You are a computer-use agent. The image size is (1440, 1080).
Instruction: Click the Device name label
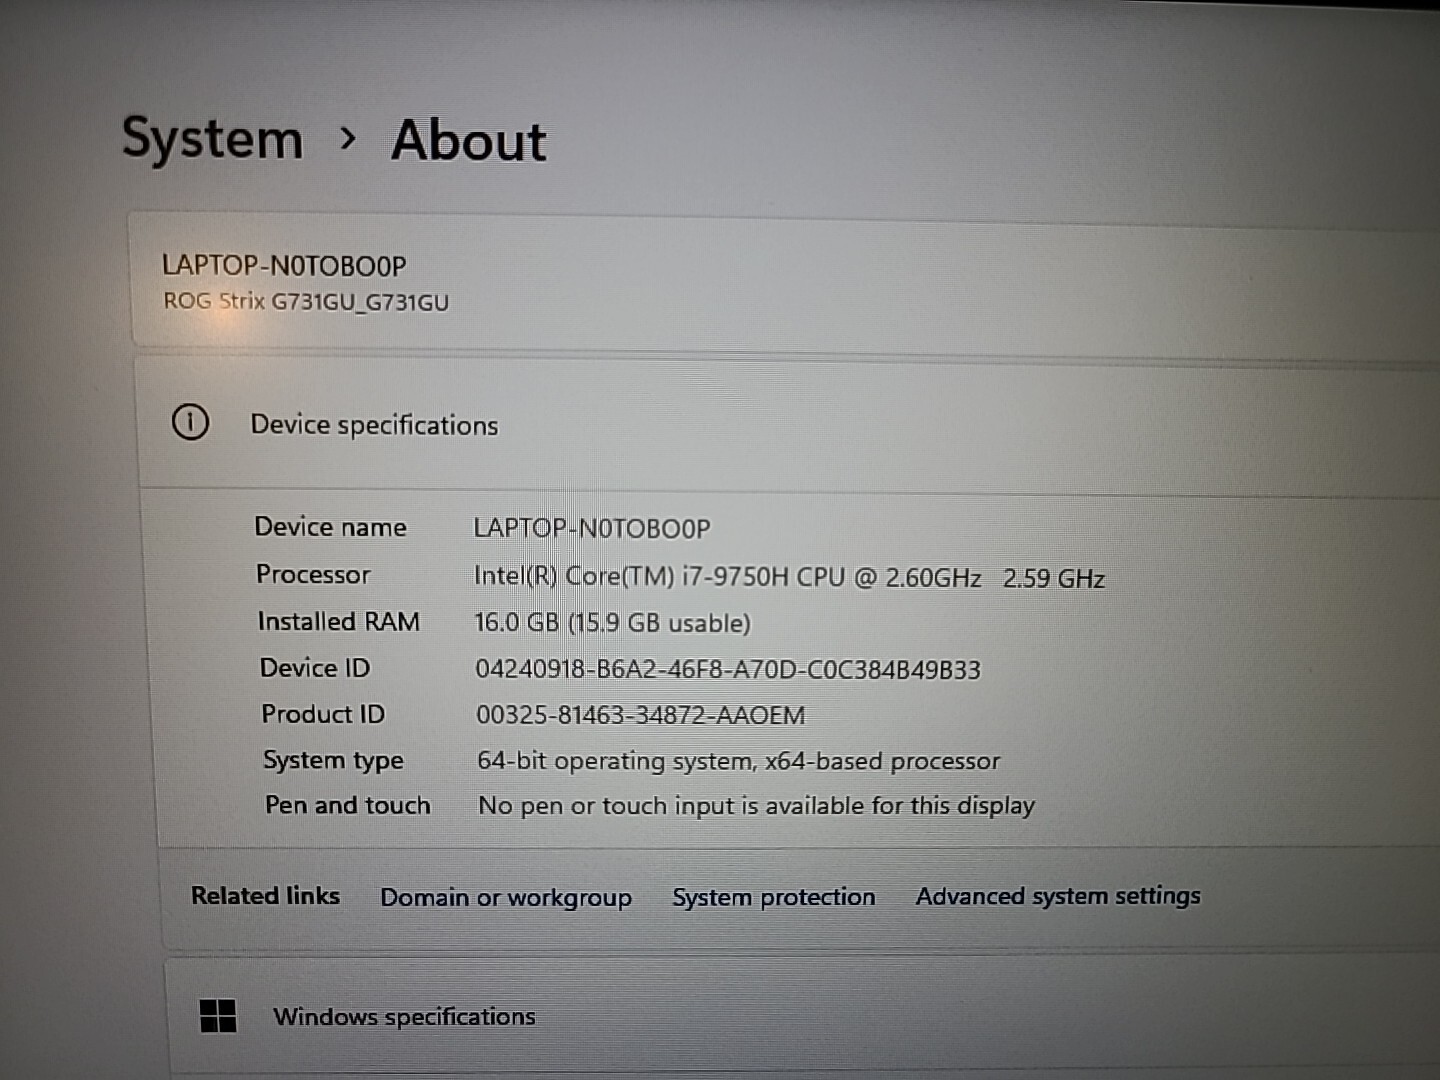click(x=330, y=527)
